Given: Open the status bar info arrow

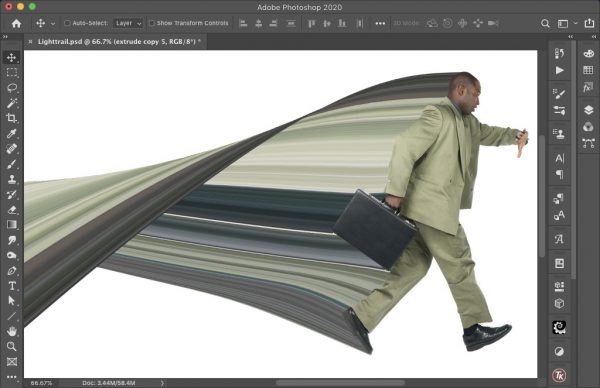Looking at the screenshot, I should coord(162,383).
